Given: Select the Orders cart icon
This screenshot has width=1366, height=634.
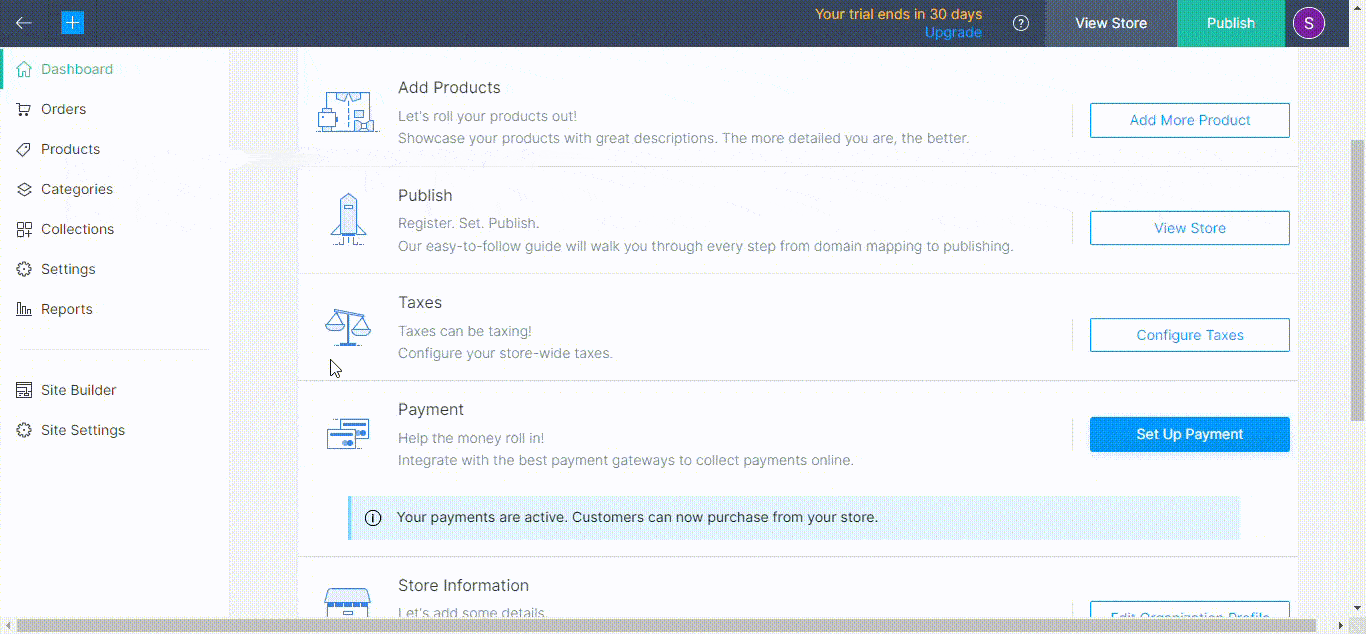Looking at the screenshot, I should 24,109.
